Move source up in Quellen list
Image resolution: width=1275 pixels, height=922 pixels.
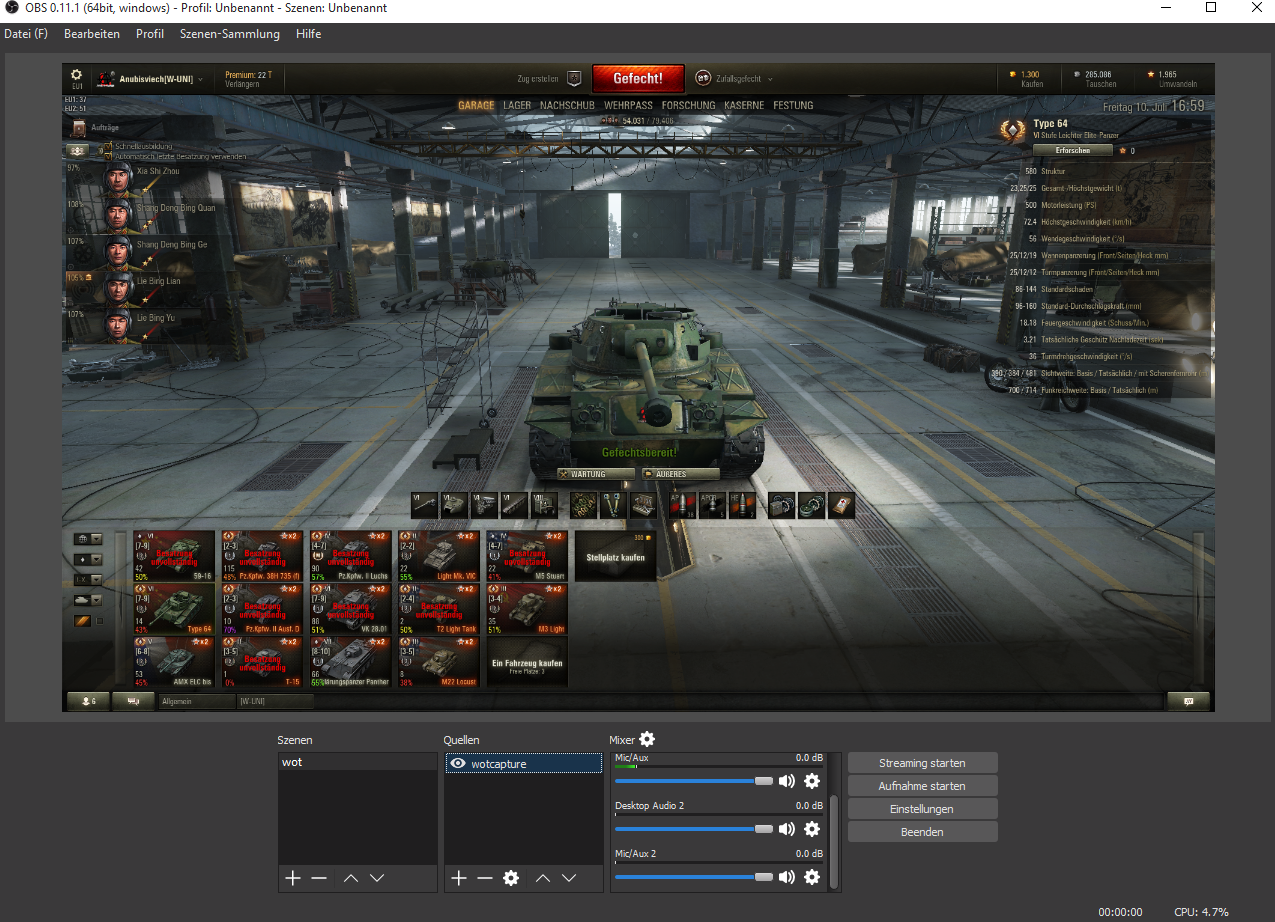[x=542, y=878]
